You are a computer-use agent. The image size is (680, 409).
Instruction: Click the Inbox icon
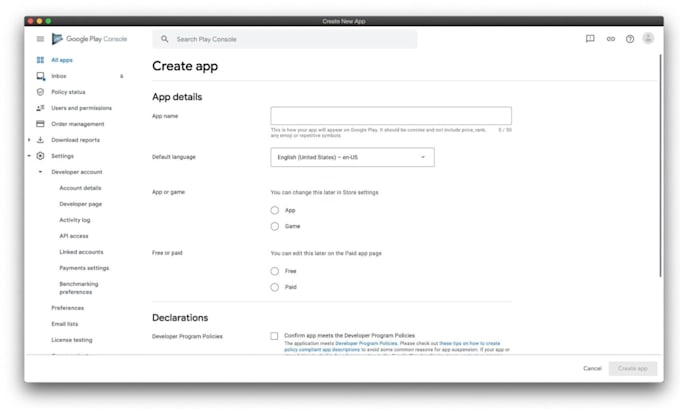[x=40, y=76]
